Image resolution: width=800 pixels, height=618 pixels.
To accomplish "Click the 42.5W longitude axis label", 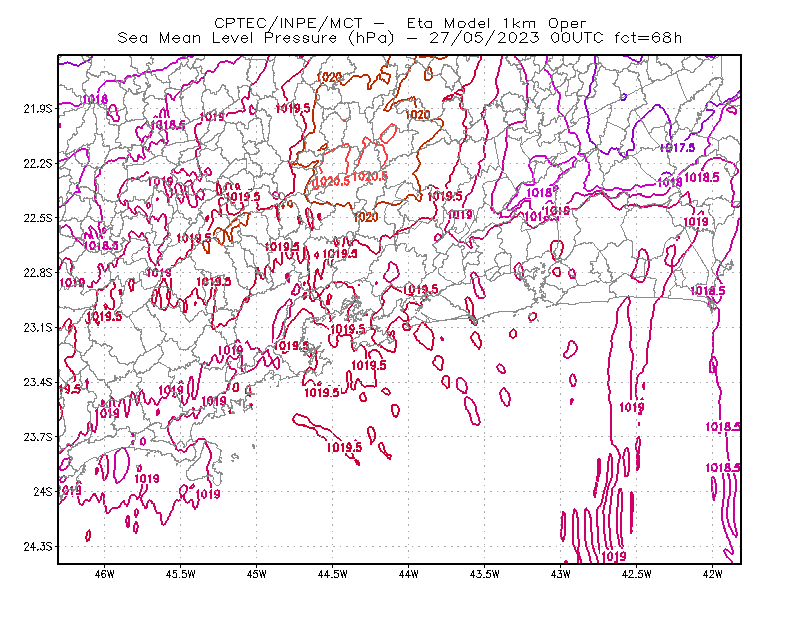I will coord(636,574).
